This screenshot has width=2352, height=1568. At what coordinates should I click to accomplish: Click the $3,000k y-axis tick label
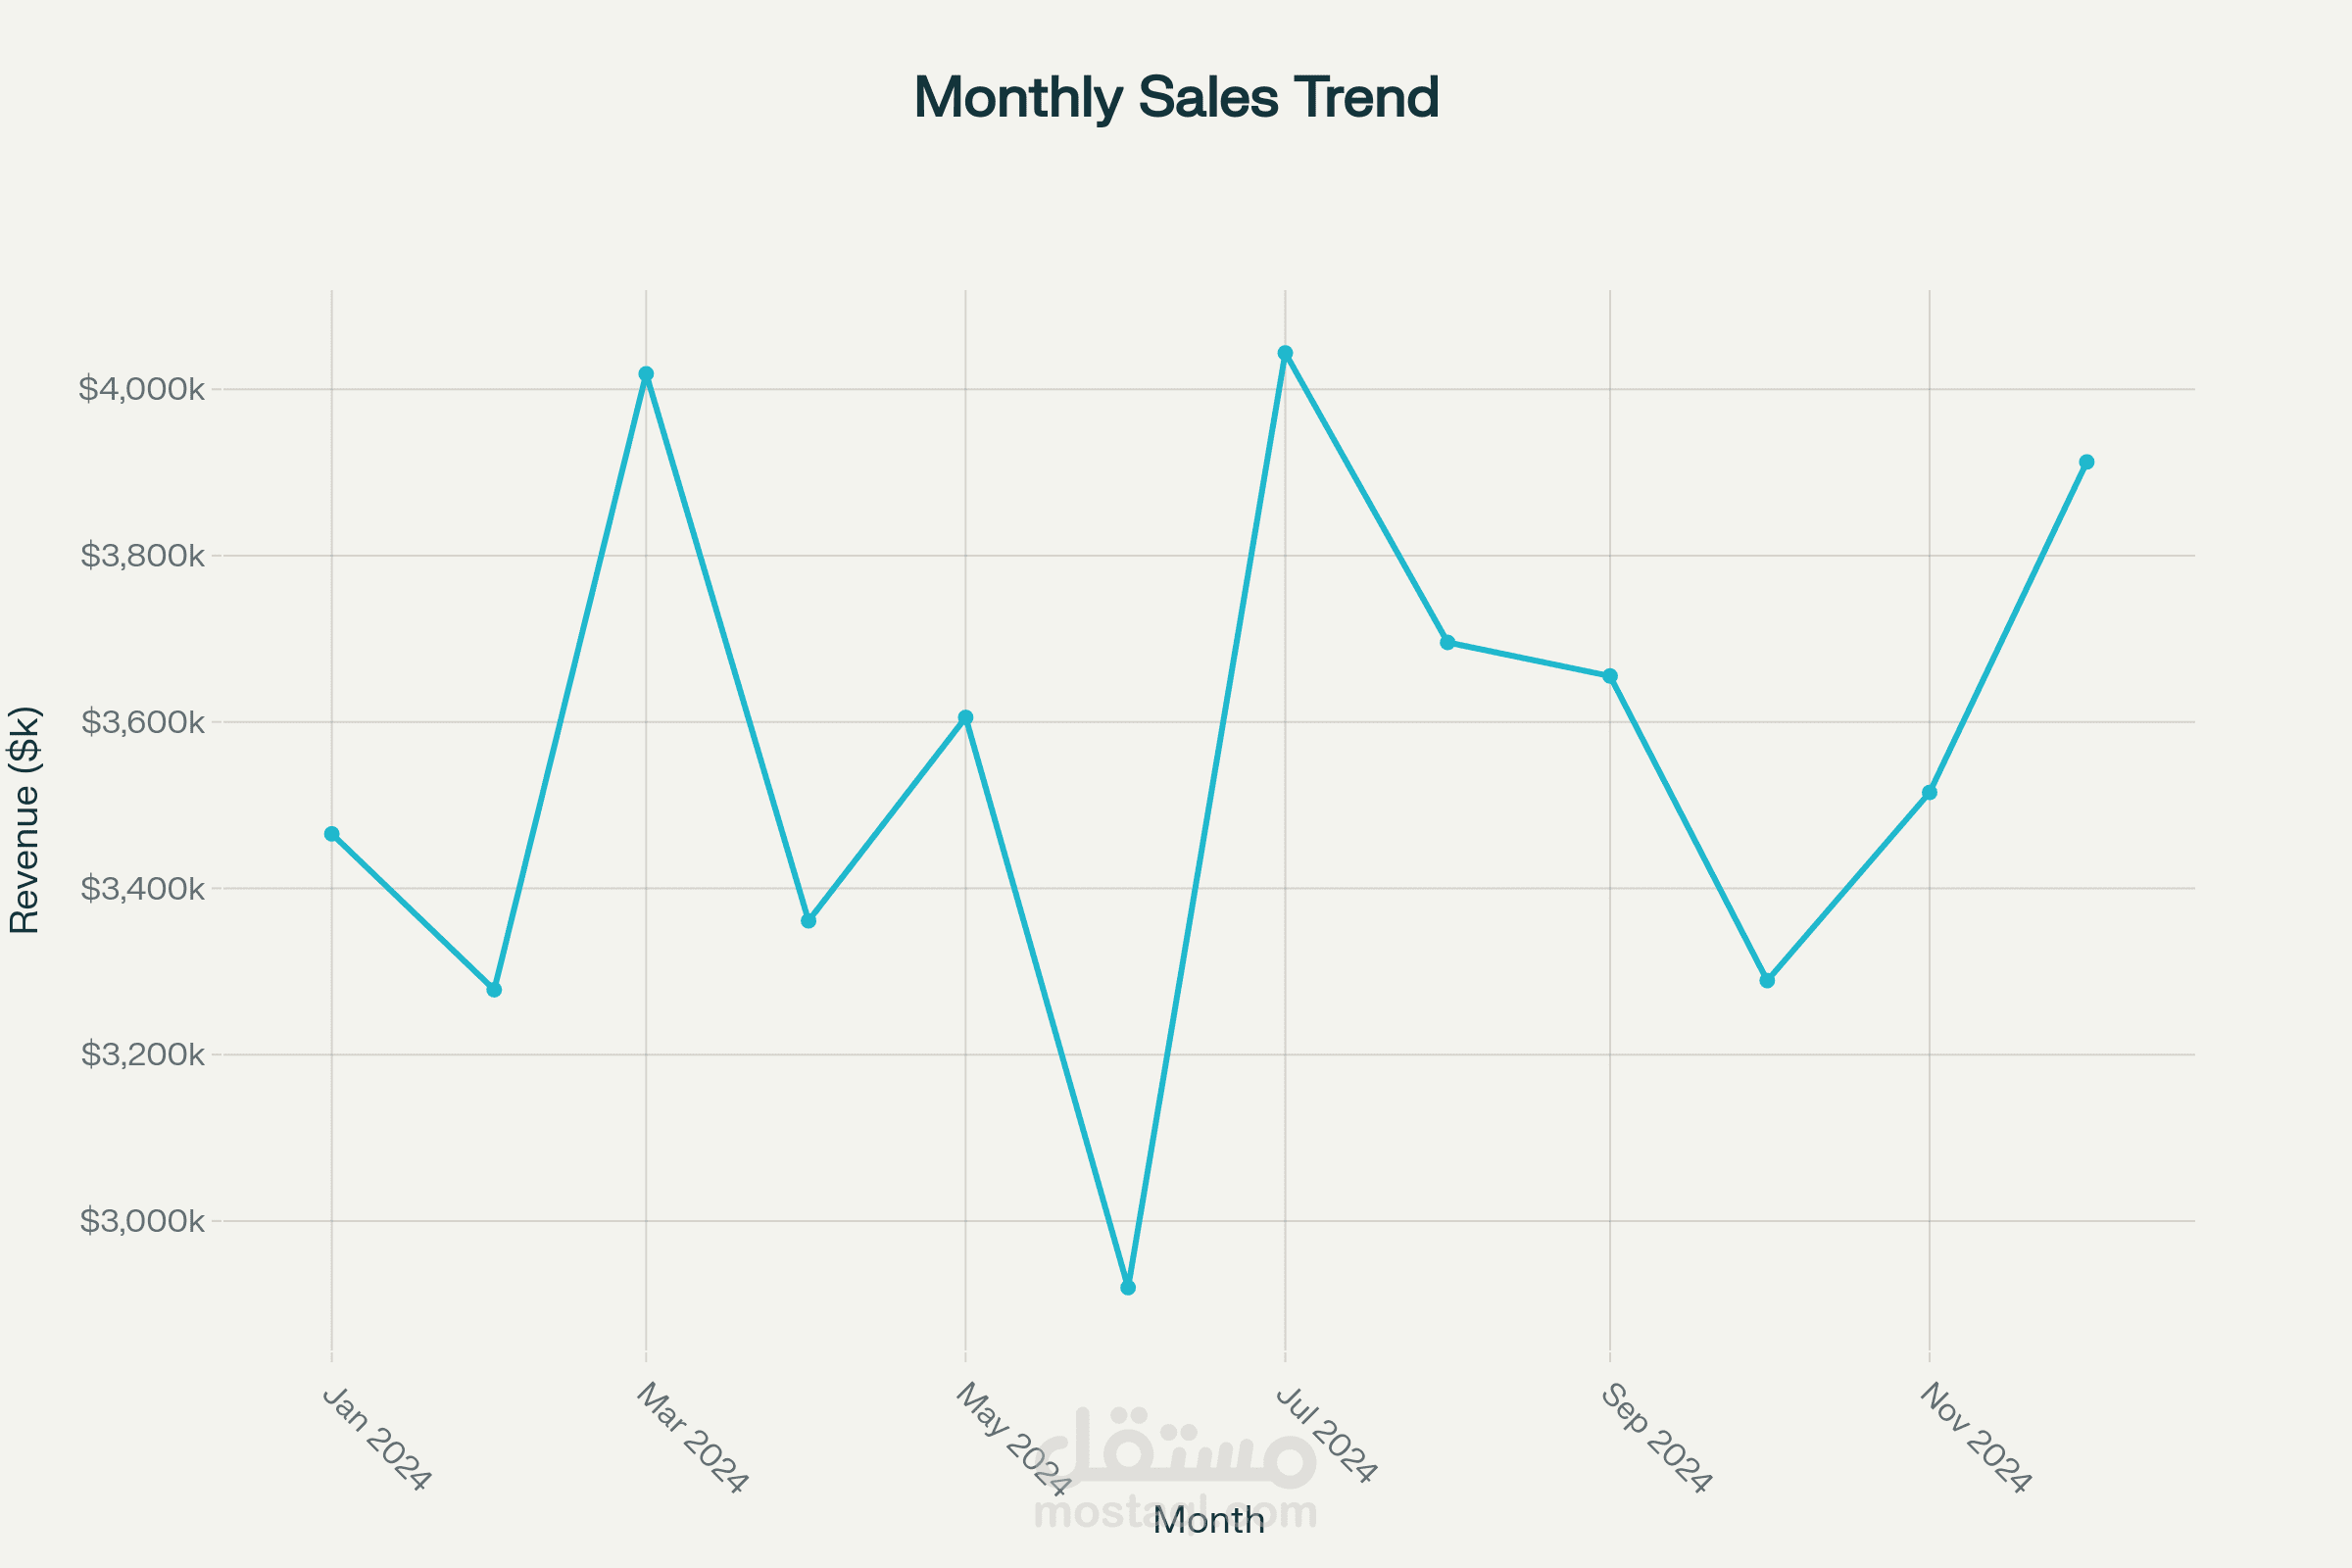coord(142,1221)
